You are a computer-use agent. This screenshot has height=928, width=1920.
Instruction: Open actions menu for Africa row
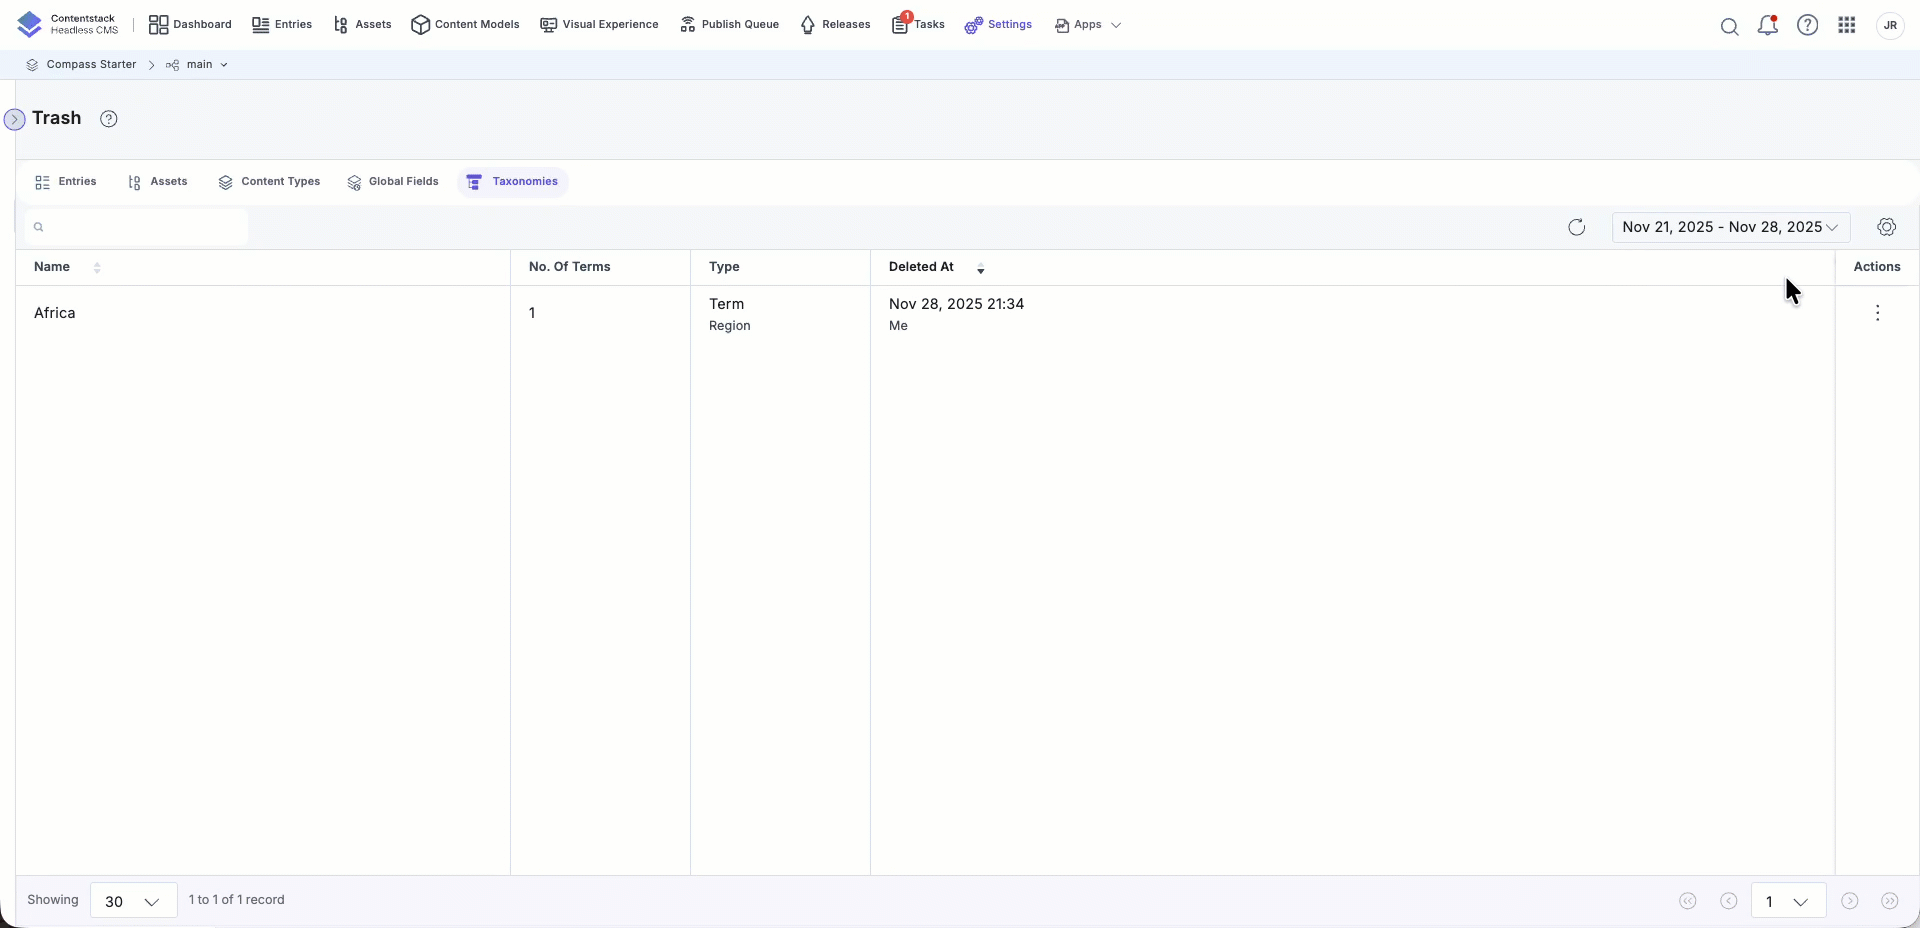click(x=1878, y=313)
